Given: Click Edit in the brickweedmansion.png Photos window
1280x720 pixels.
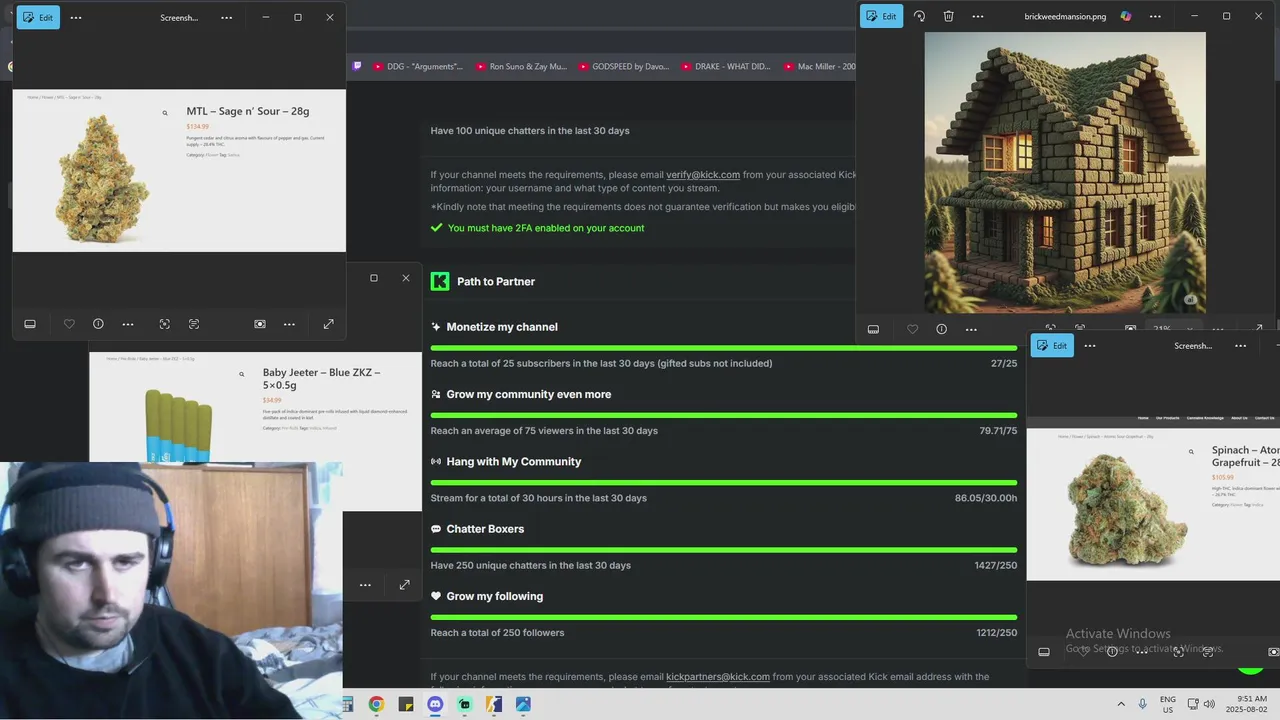Looking at the screenshot, I should click(881, 16).
